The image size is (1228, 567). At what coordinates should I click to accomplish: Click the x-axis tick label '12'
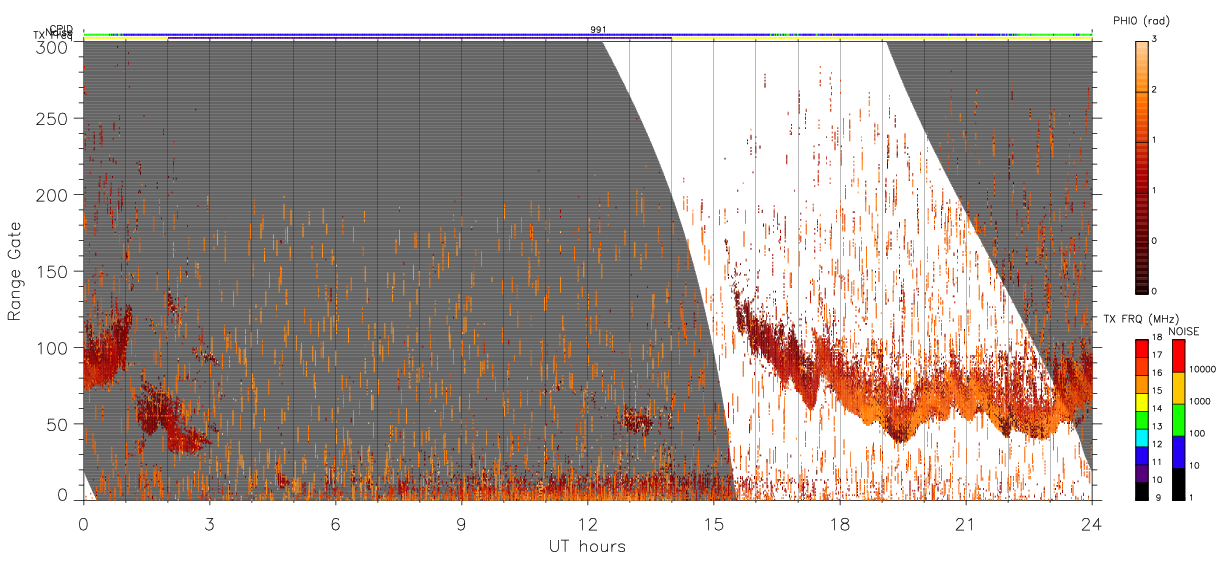click(x=587, y=523)
